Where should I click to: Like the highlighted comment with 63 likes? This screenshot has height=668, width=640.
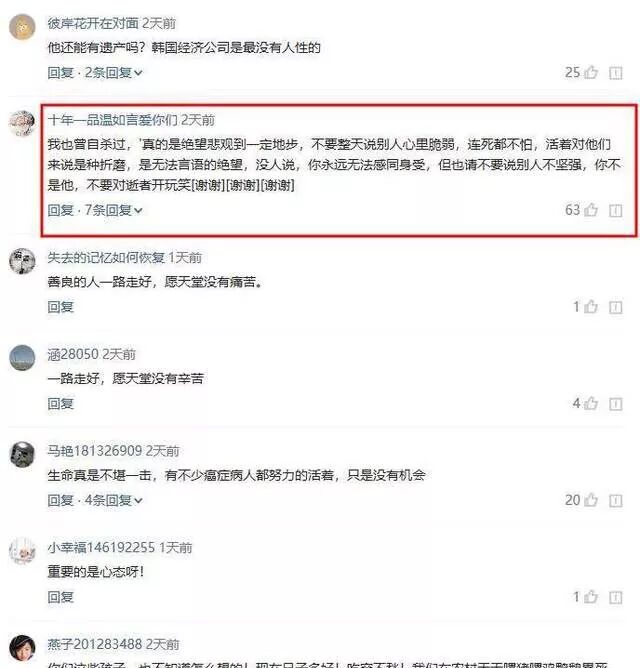coord(591,210)
